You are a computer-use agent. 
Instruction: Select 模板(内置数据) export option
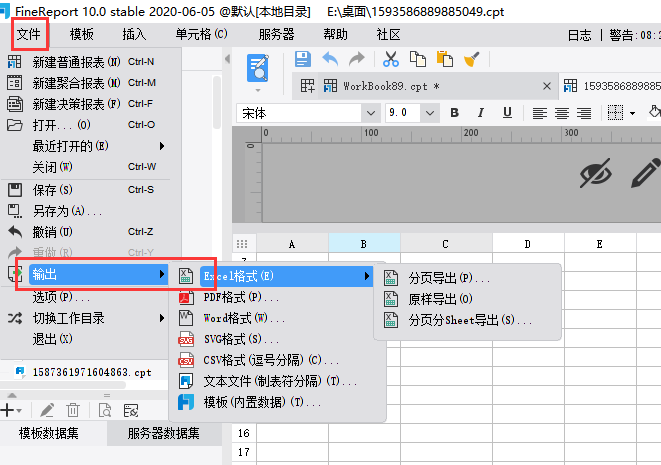coord(278,402)
